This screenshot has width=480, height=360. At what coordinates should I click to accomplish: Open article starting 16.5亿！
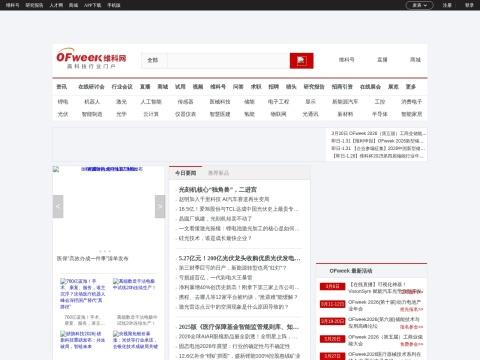point(239,209)
